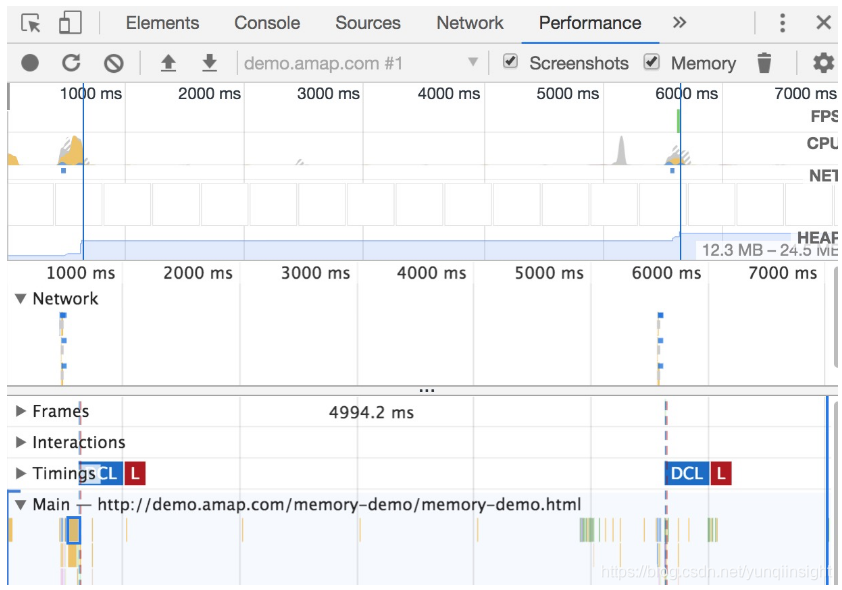Collect garbage with the trash can icon

764,63
